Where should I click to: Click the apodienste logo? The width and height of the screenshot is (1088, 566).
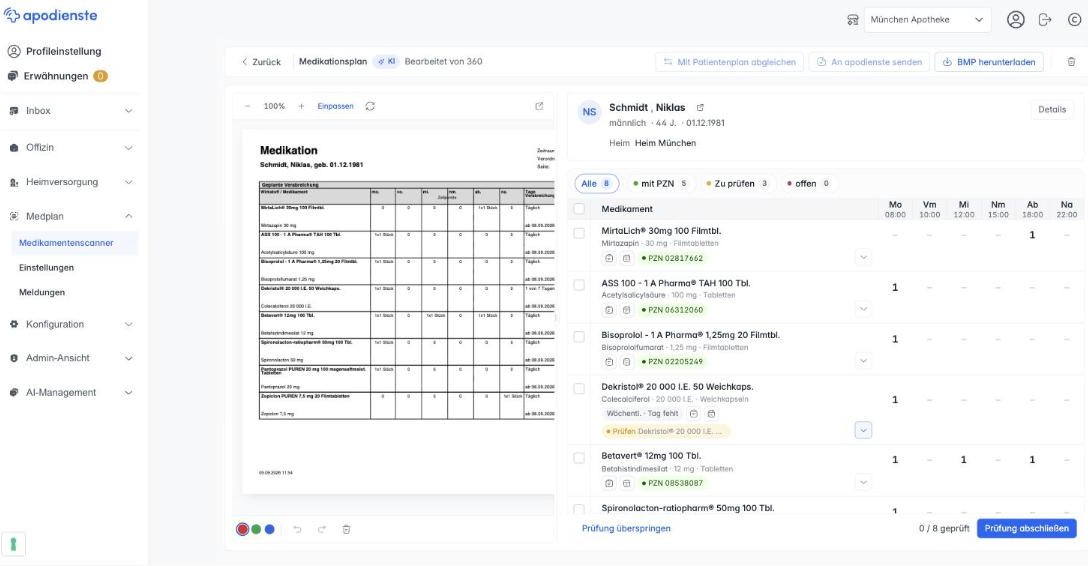tap(51, 15)
